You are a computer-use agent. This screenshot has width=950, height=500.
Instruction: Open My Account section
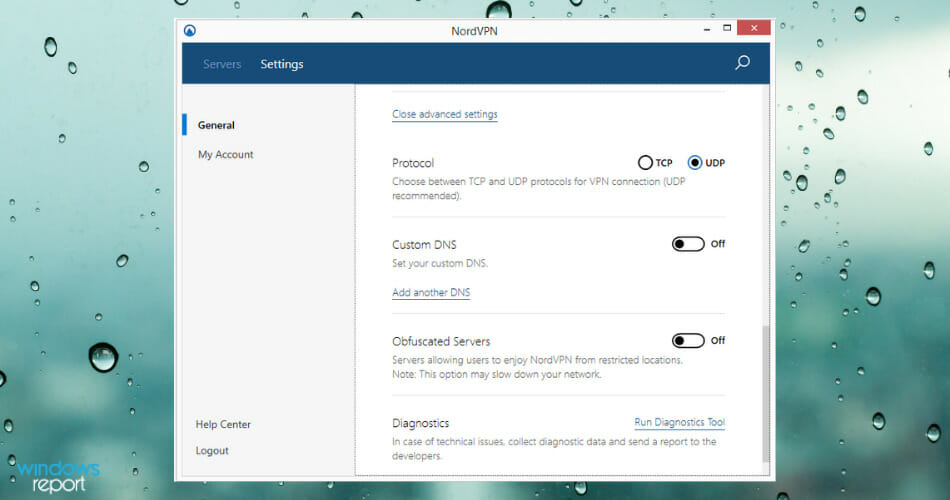(225, 155)
